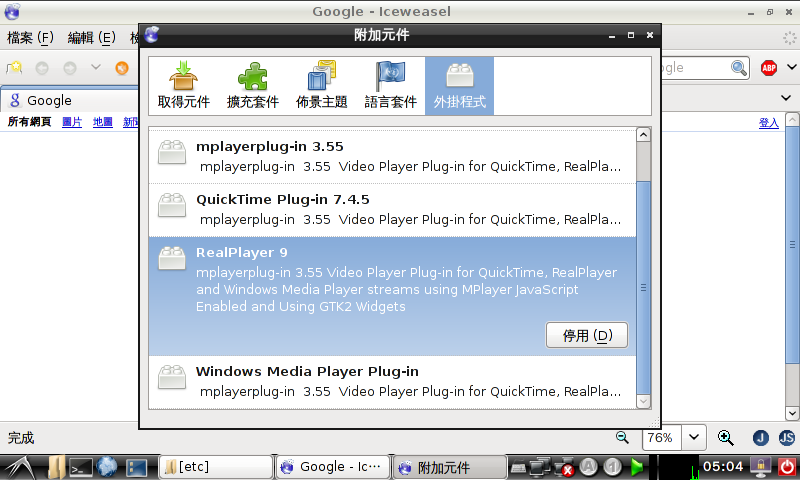Open the zoom percentage dropdown arrow
800x480 pixels.
[x=694, y=438]
